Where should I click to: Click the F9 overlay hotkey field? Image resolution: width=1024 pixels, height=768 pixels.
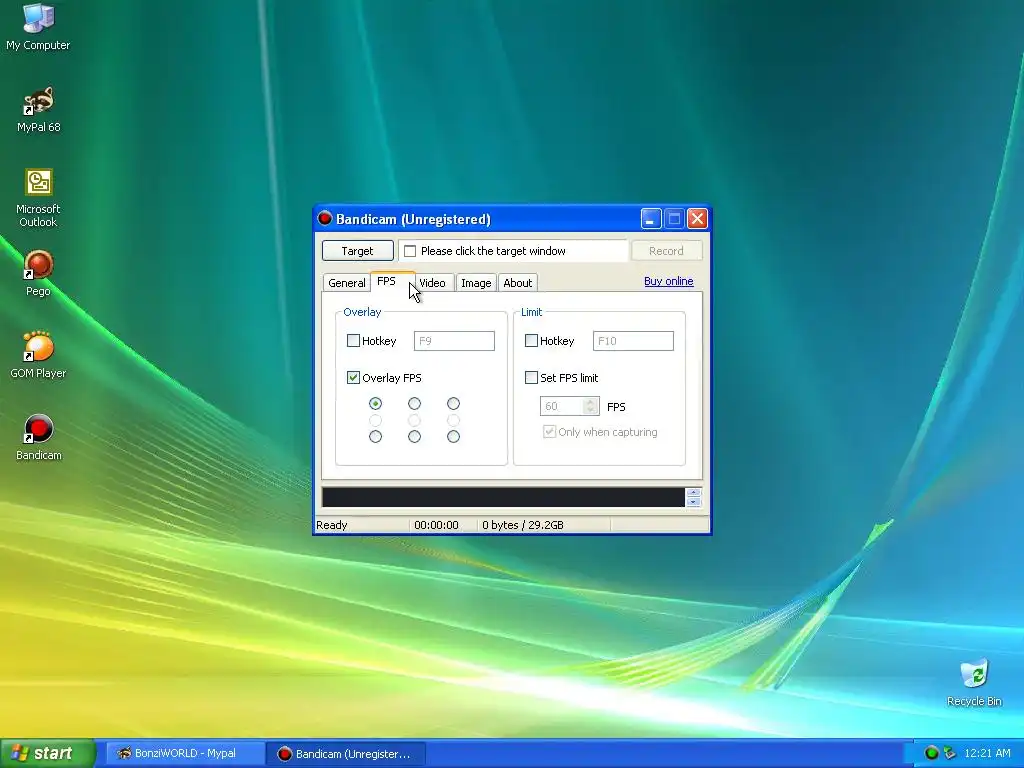tap(455, 341)
